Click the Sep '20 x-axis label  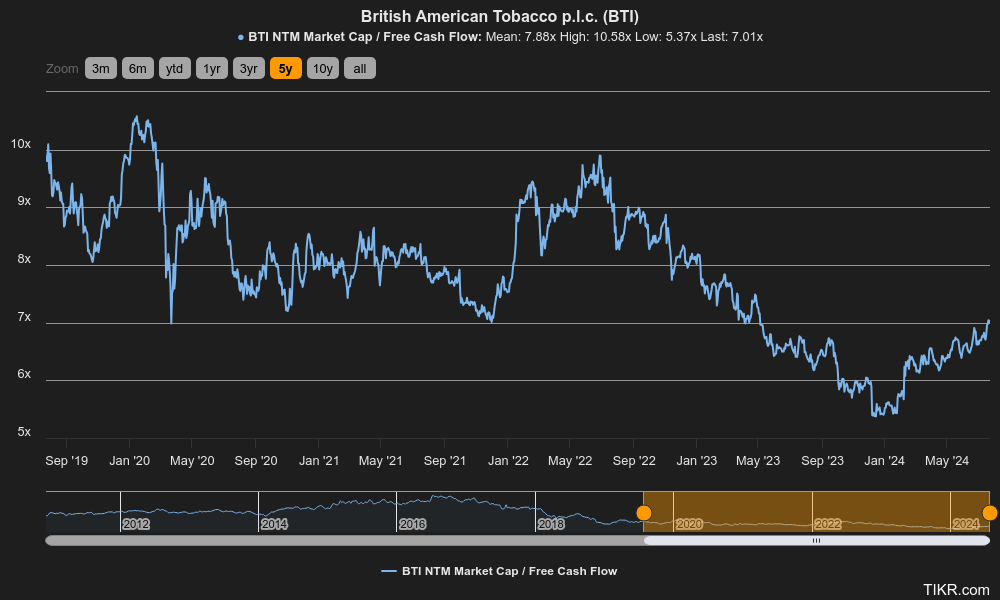pyautogui.click(x=256, y=460)
